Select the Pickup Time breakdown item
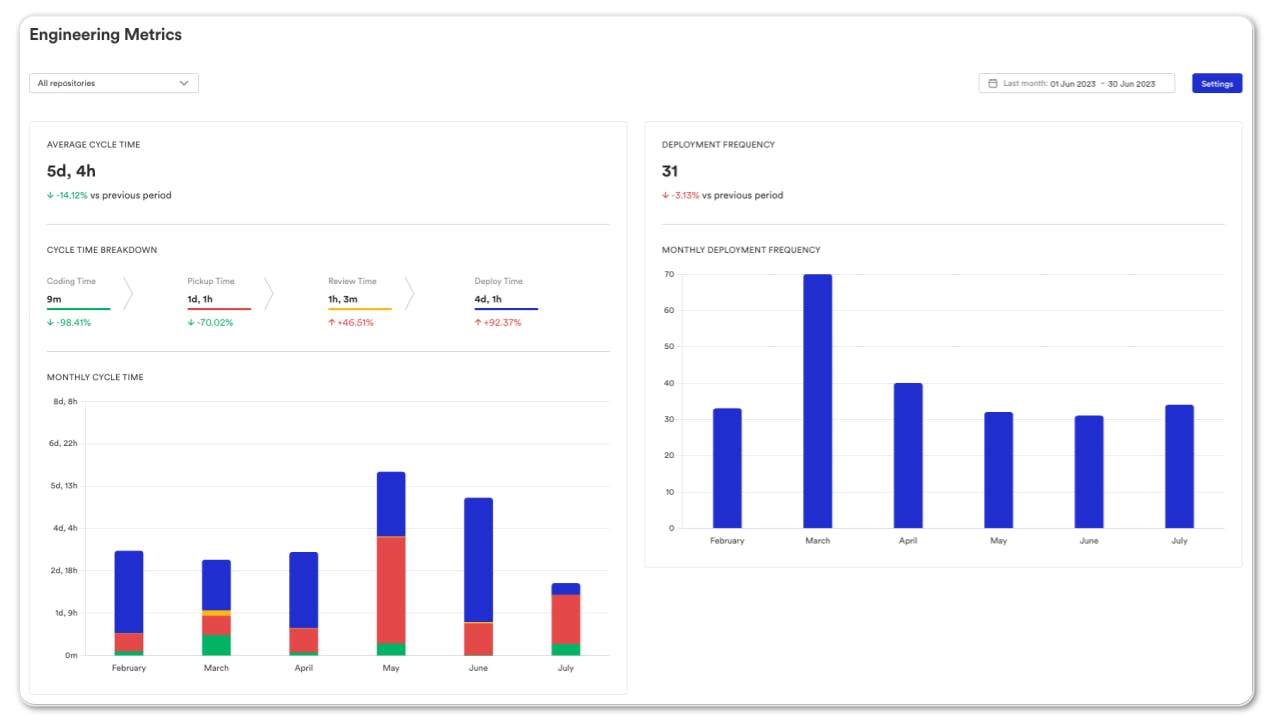Screen dimensions: 1280x720 point(218,300)
